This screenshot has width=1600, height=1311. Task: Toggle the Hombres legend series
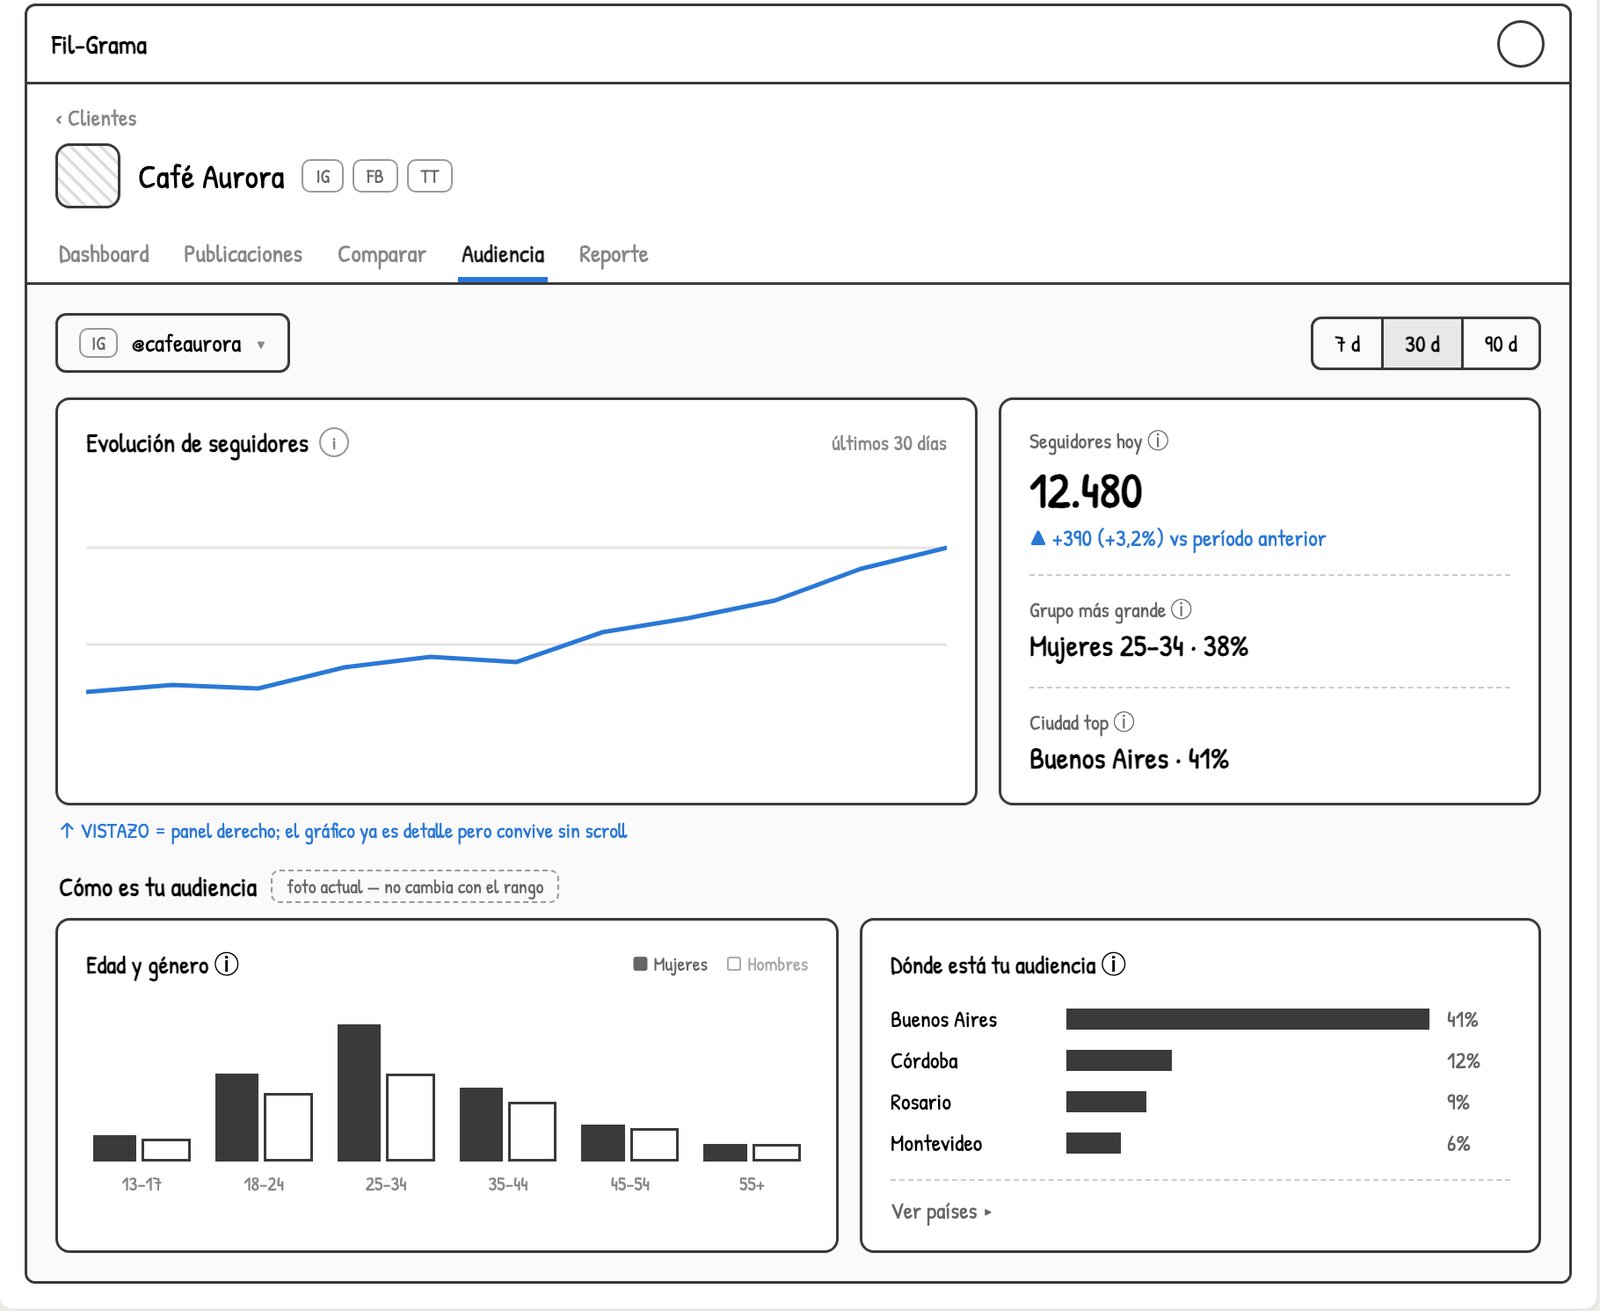767,964
